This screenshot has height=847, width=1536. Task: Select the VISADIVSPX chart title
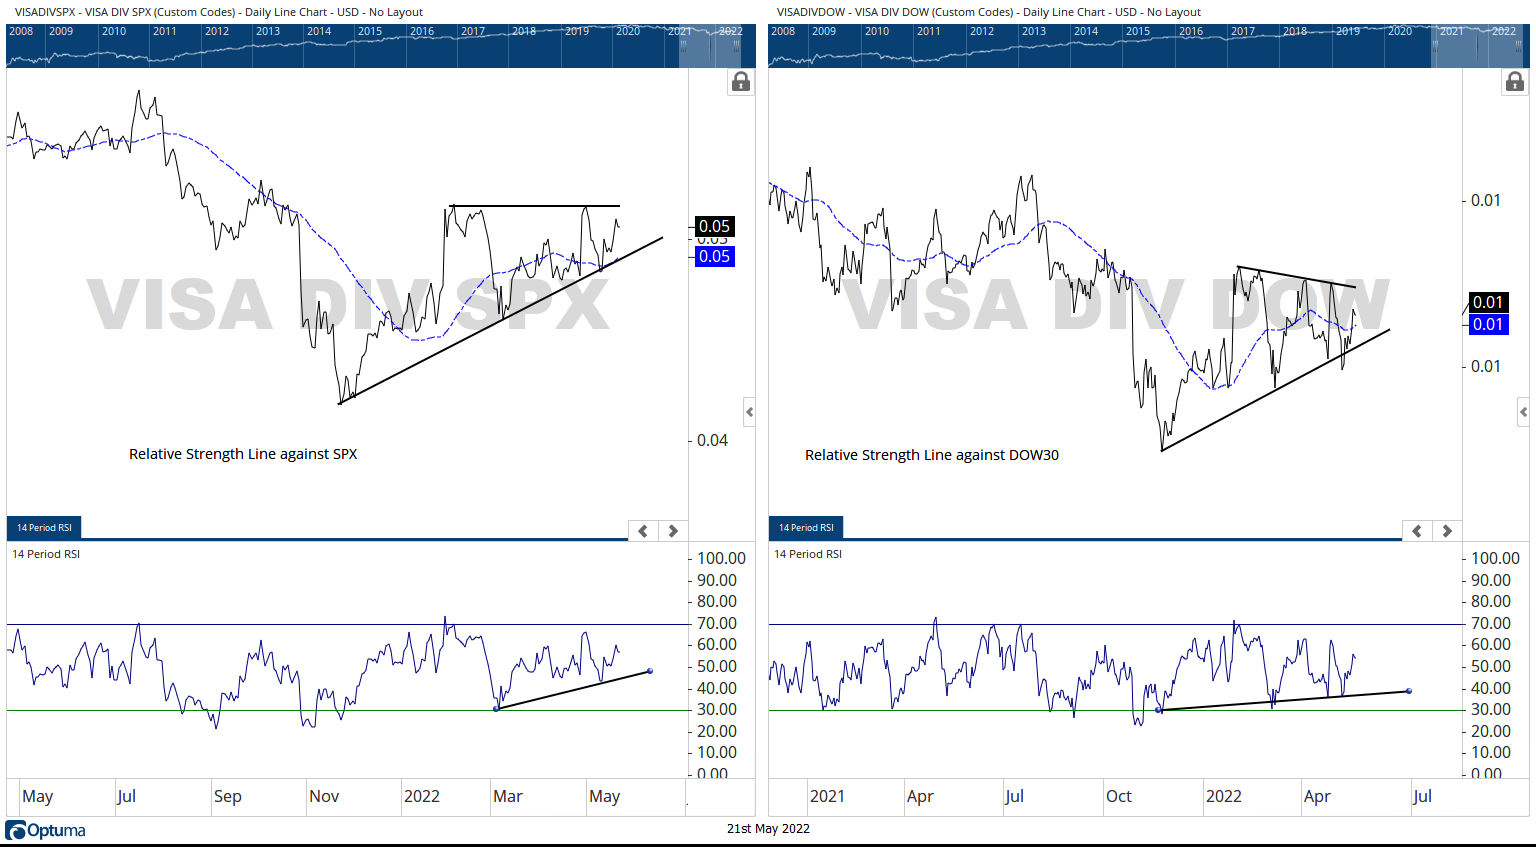click(219, 12)
